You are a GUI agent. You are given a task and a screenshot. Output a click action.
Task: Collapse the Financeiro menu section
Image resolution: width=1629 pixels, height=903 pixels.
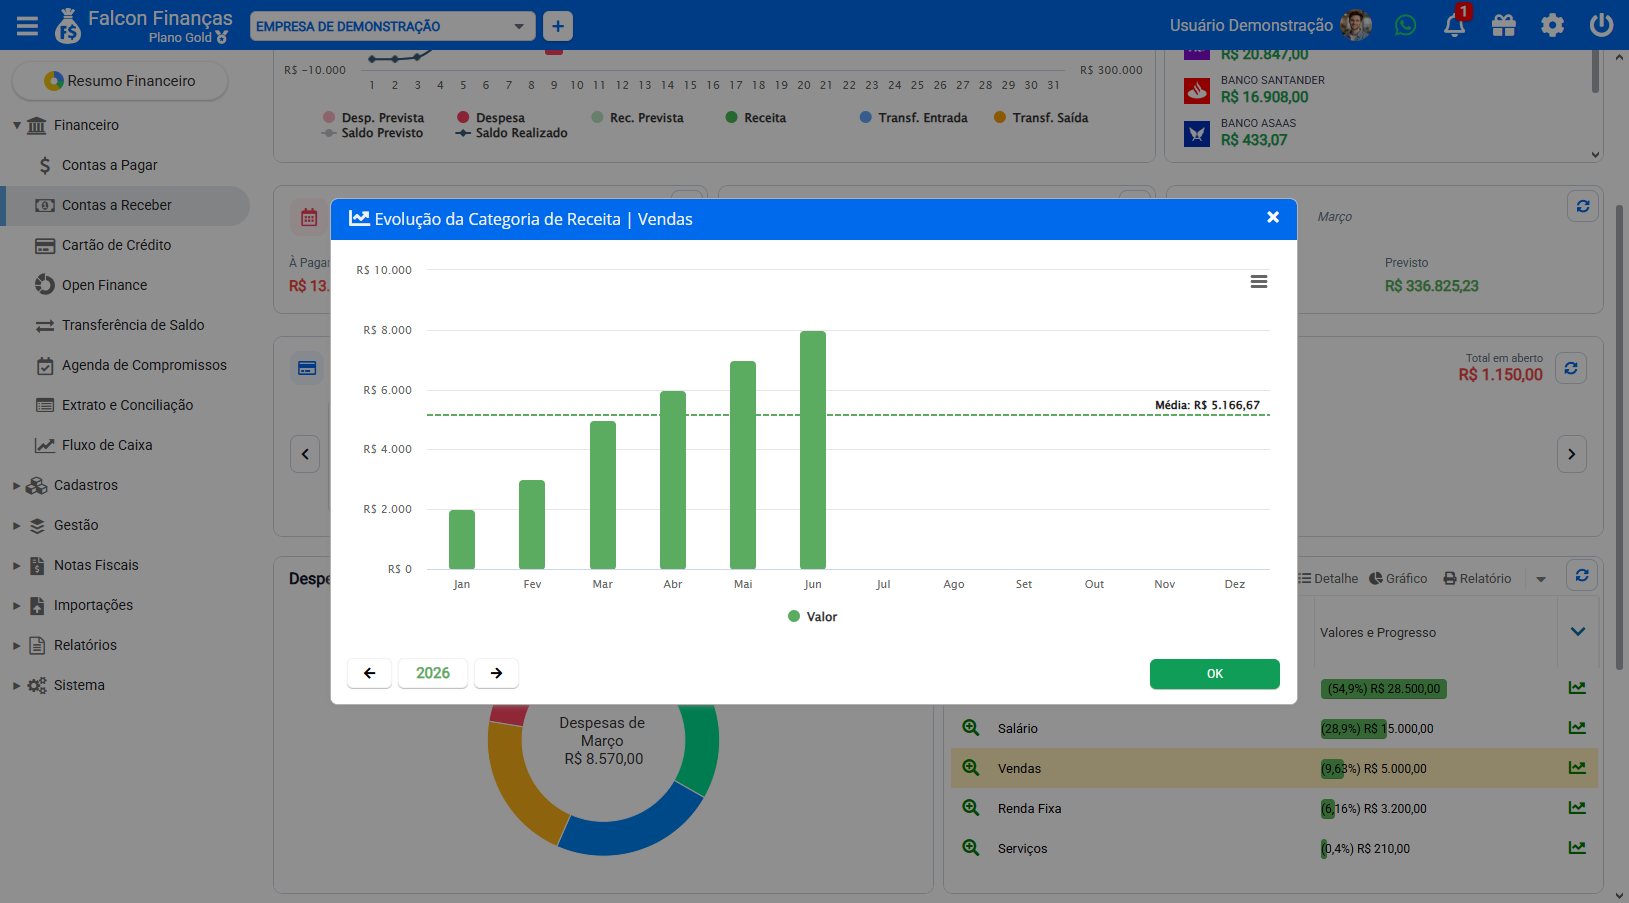pos(17,125)
